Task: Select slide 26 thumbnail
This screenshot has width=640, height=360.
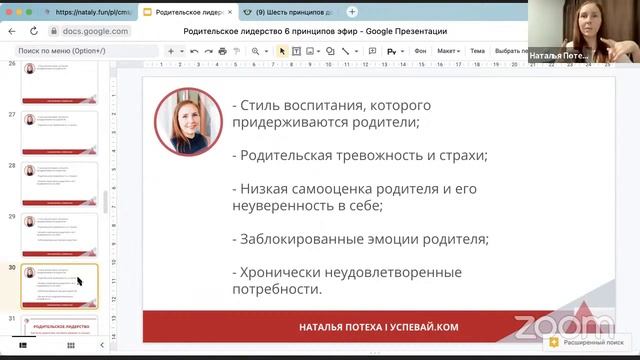Action: pos(60,82)
